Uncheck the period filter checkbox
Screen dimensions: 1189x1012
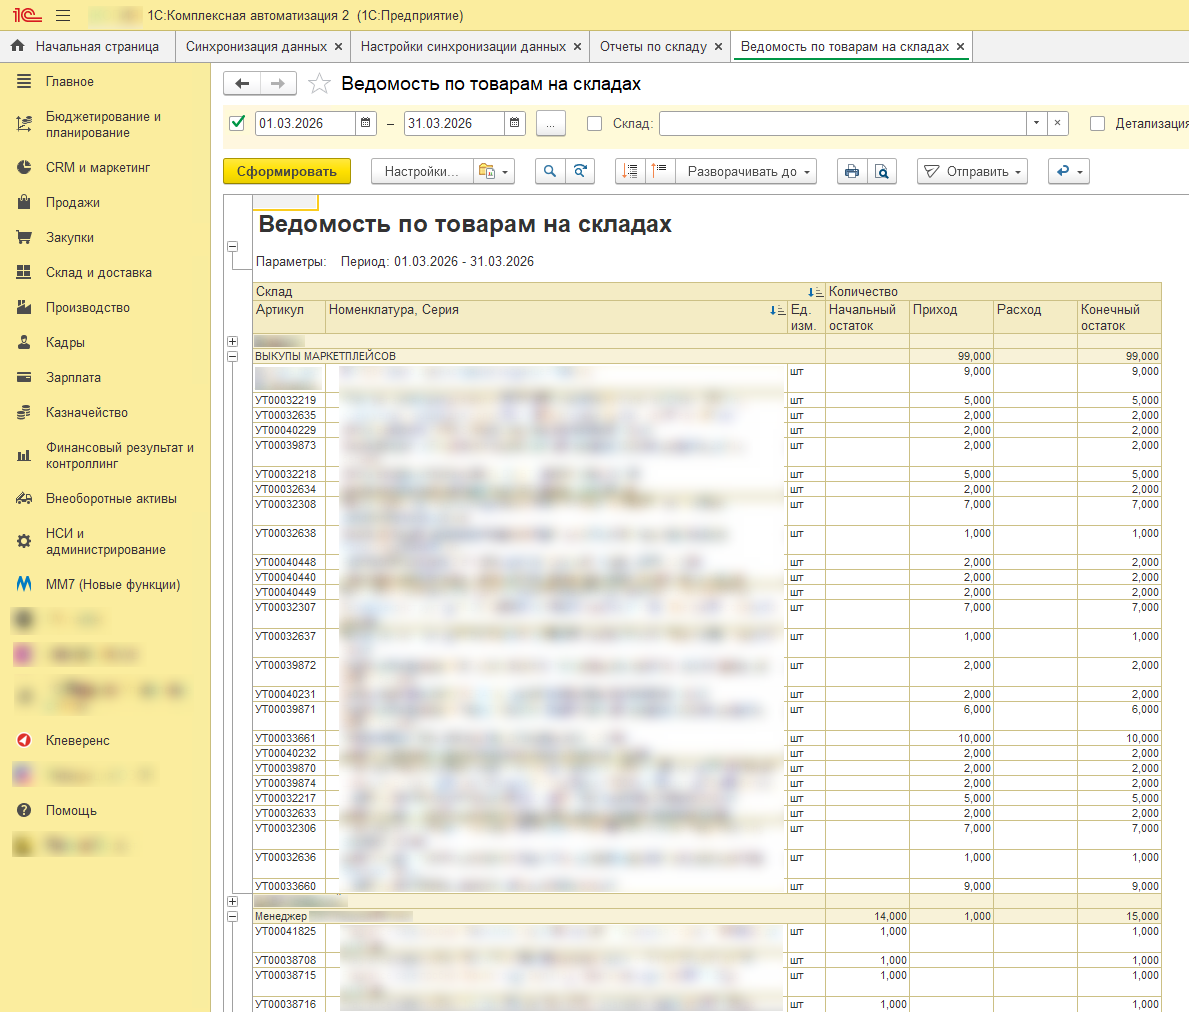237,123
